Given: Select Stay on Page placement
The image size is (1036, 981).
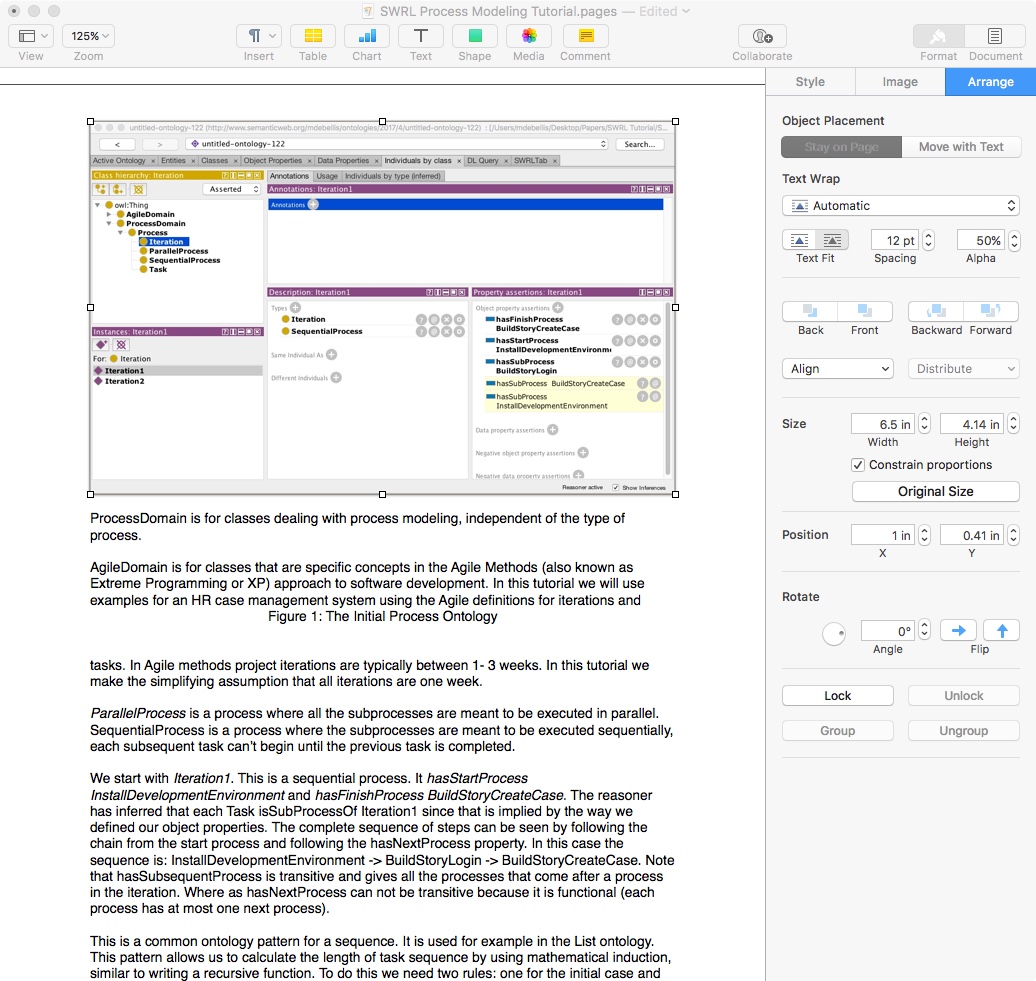Looking at the screenshot, I should coord(841,147).
